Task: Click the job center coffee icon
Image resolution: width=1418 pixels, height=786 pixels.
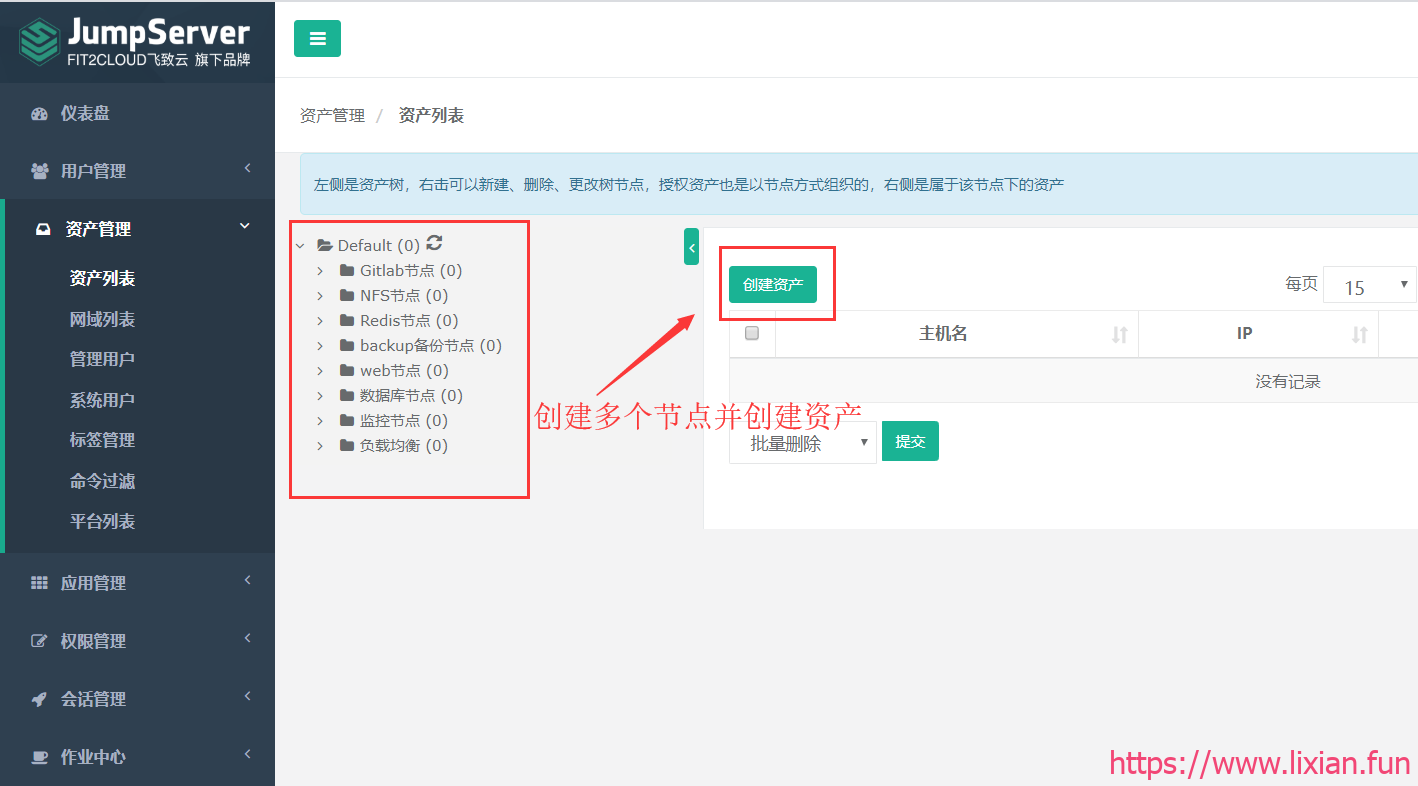Action: [40, 757]
